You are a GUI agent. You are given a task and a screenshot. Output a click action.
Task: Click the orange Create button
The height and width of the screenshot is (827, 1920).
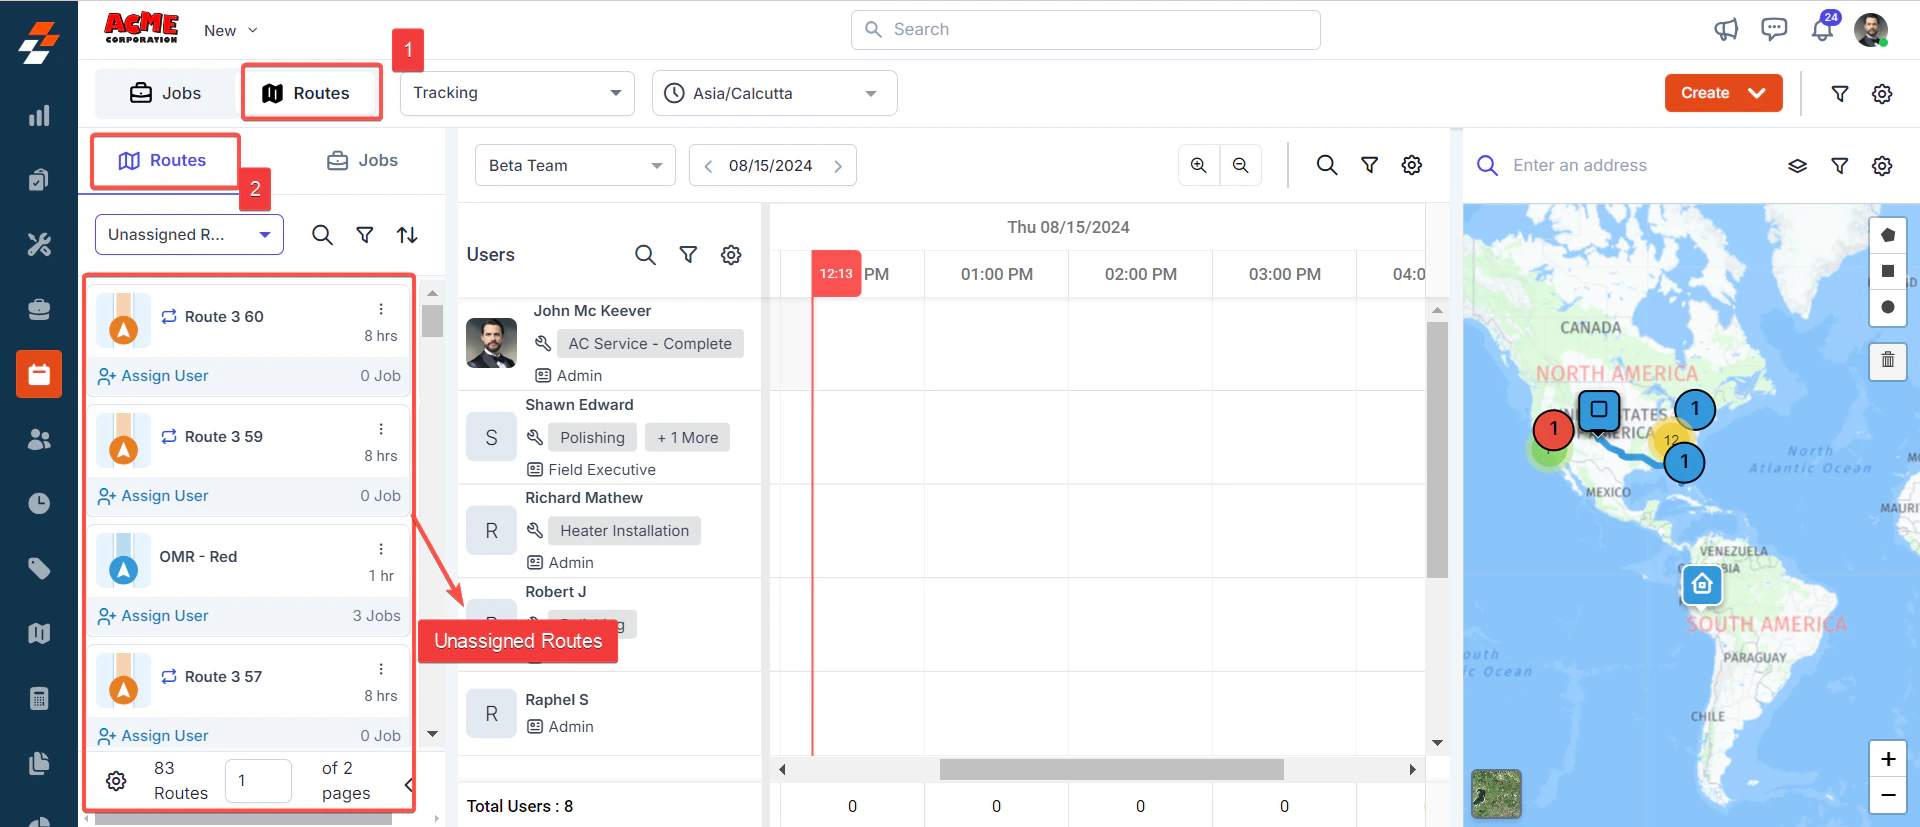coord(1723,93)
